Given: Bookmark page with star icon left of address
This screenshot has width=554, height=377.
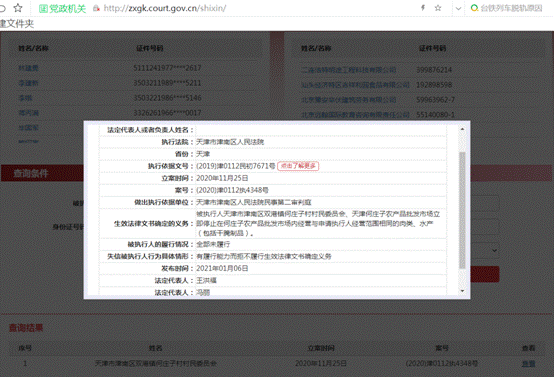Looking at the screenshot, I should click(18, 8).
